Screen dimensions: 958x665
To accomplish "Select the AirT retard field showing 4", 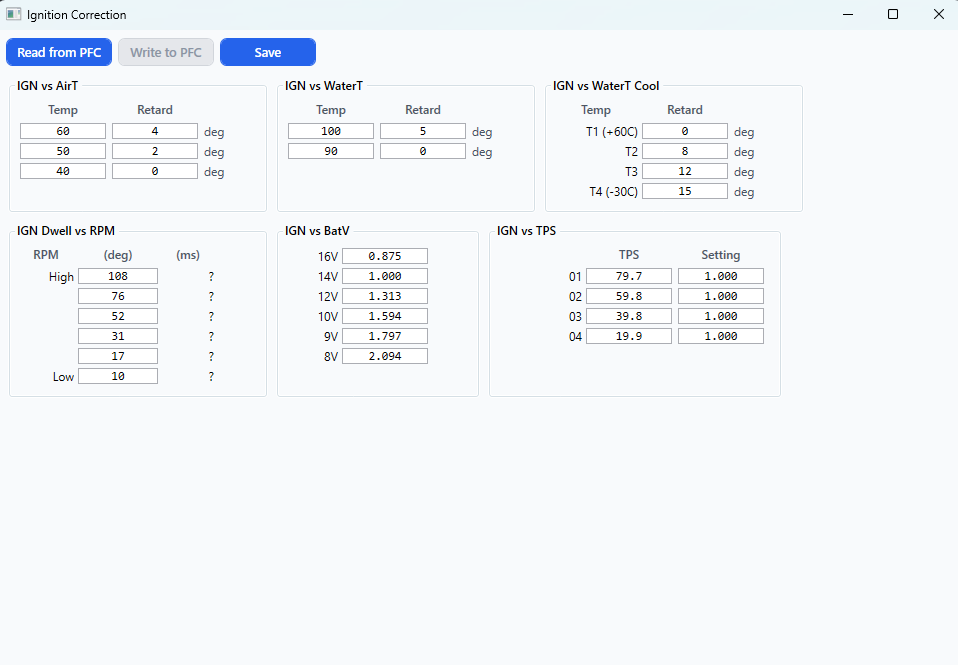I will 155,131.
